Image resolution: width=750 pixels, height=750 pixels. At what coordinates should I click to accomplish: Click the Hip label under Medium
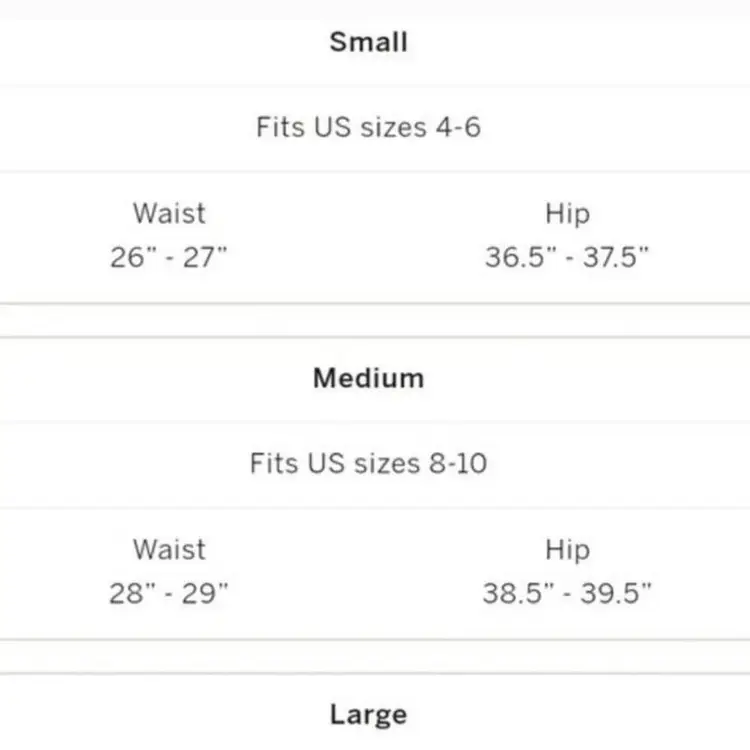(567, 549)
